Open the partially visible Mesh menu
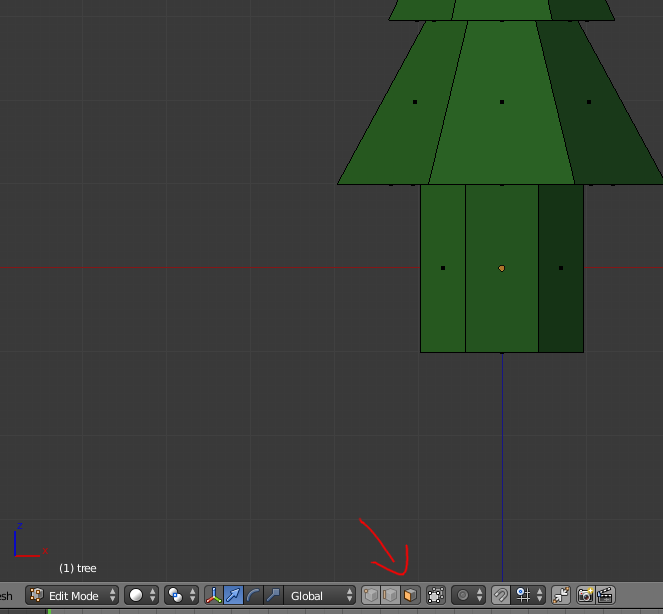 (x=6, y=596)
